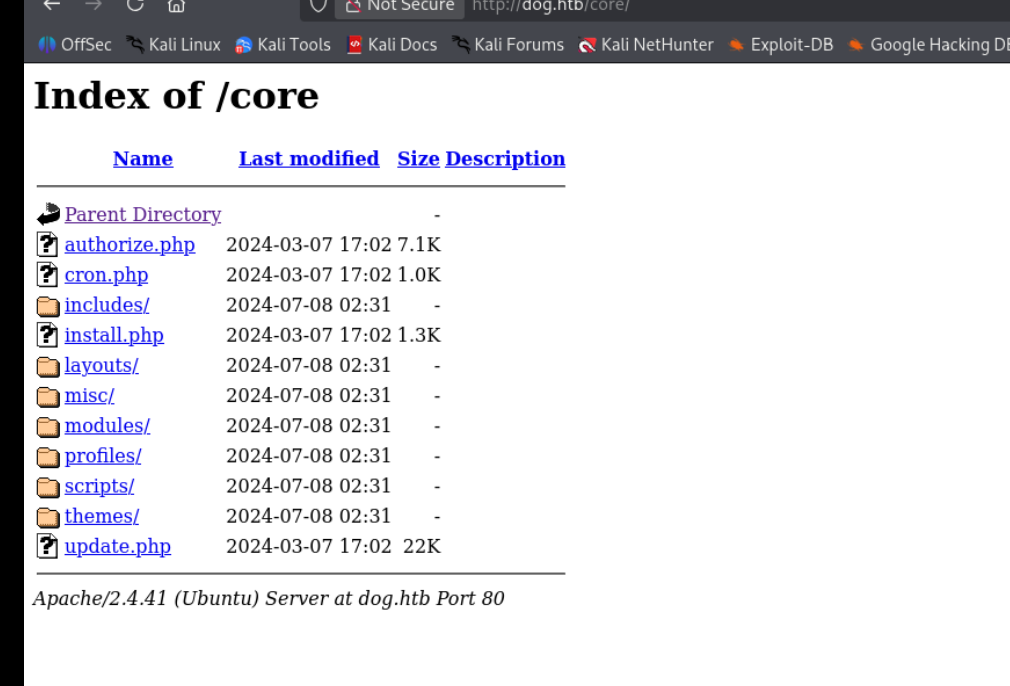Open the Exploit-DB bookmark
Screen dimensions: 1010x686
tap(781, 45)
